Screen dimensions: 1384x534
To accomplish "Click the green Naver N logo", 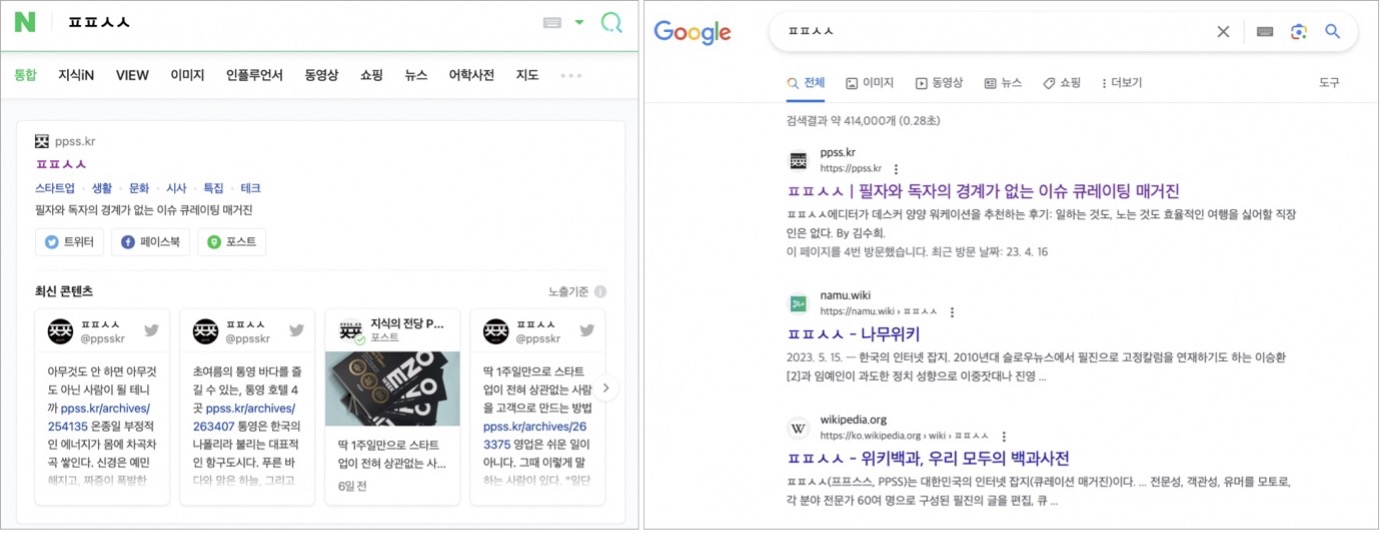I will [25, 22].
